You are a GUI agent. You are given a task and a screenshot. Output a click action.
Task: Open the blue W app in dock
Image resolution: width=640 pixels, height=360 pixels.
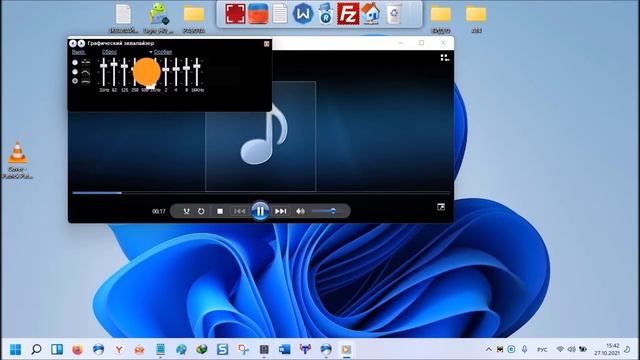tap(302, 13)
